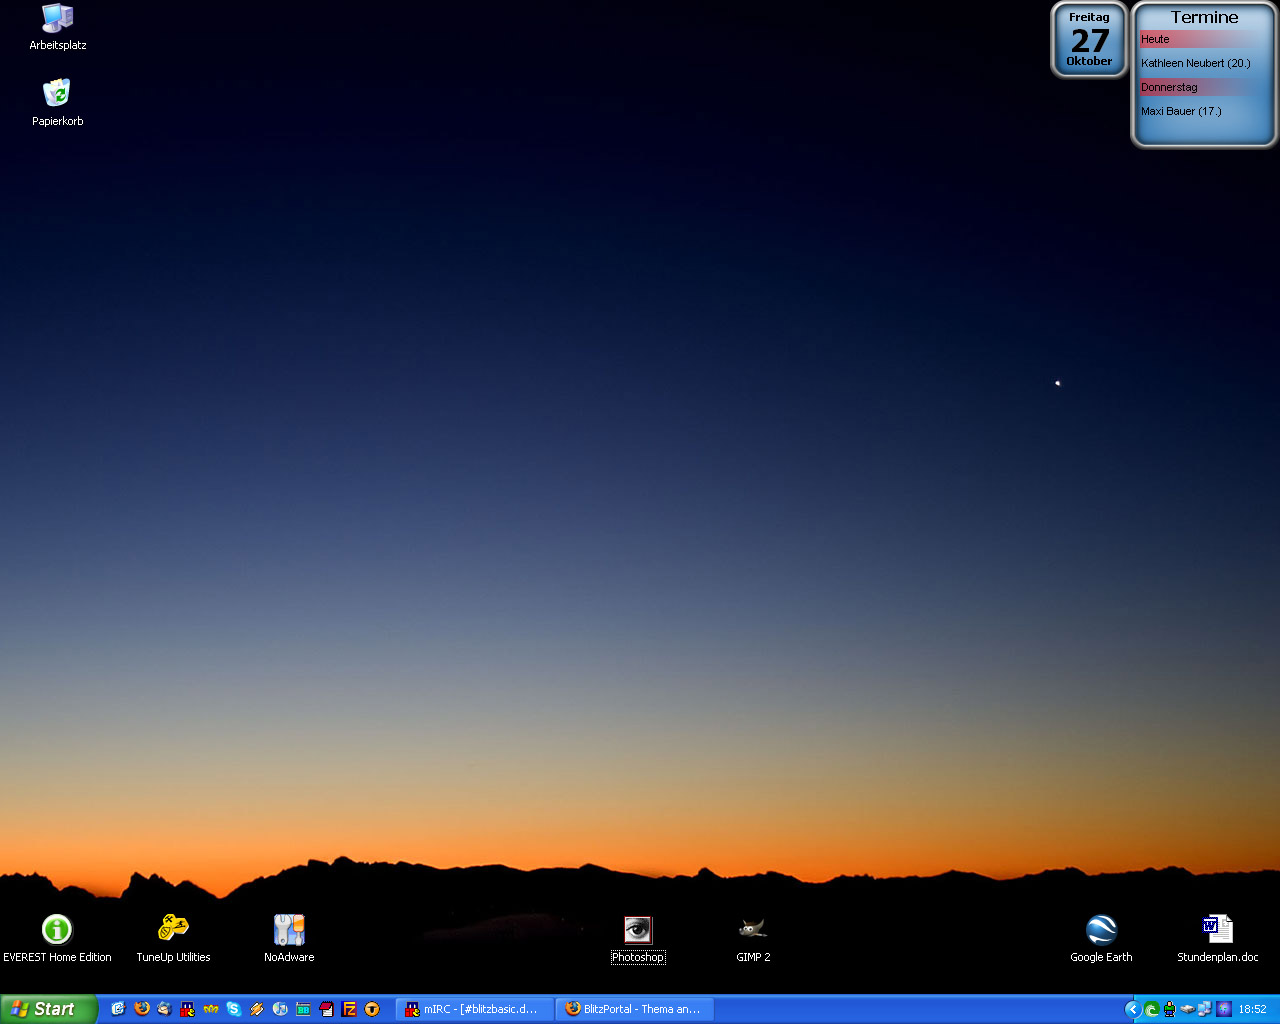The width and height of the screenshot is (1280, 1024).
Task: Click the calendar widget showing 27 Oktober
Action: click(x=1089, y=40)
